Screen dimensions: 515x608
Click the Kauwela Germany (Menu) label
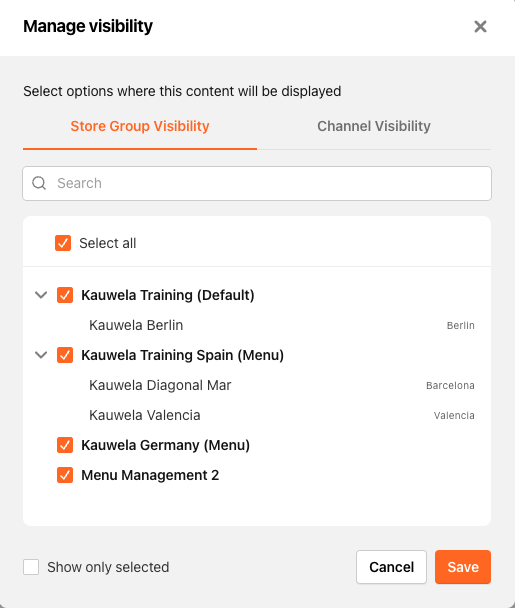click(x=165, y=445)
